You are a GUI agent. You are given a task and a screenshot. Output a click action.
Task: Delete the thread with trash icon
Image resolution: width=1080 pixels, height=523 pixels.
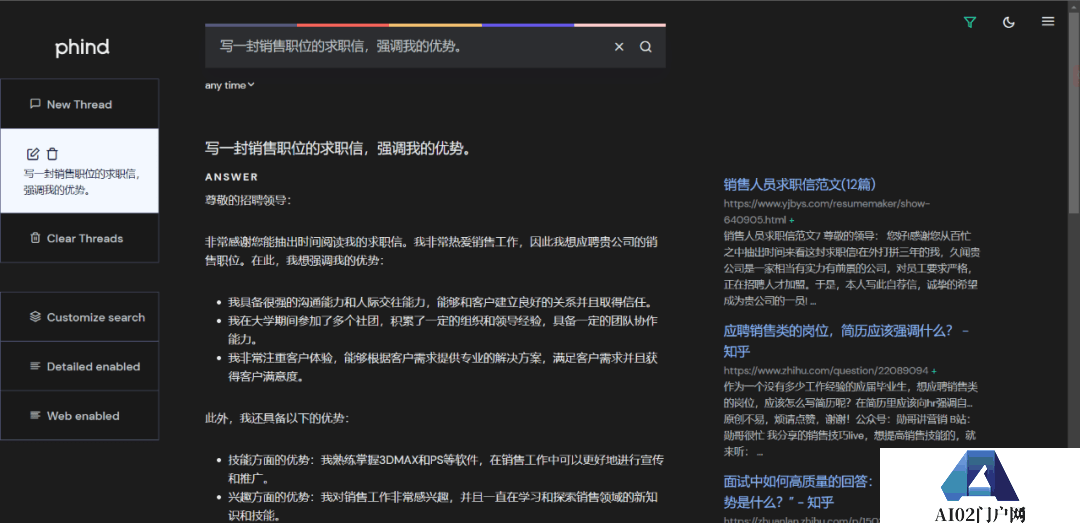pos(52,154)
